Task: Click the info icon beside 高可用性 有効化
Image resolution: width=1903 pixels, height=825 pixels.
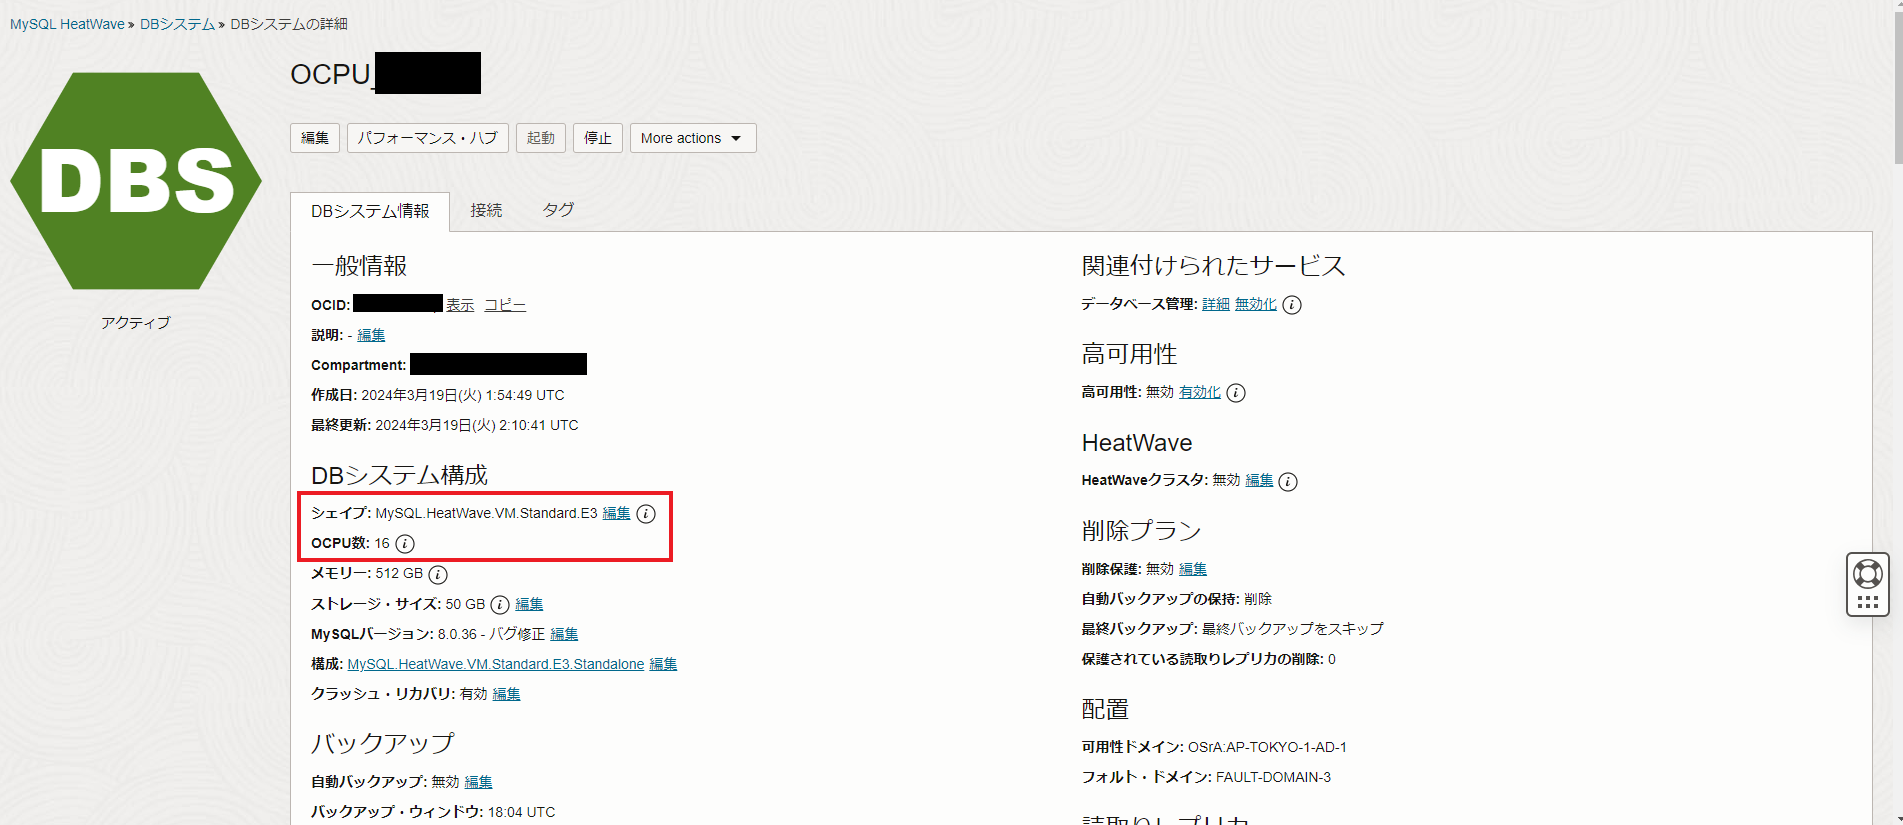Action: pos(1236,393)
